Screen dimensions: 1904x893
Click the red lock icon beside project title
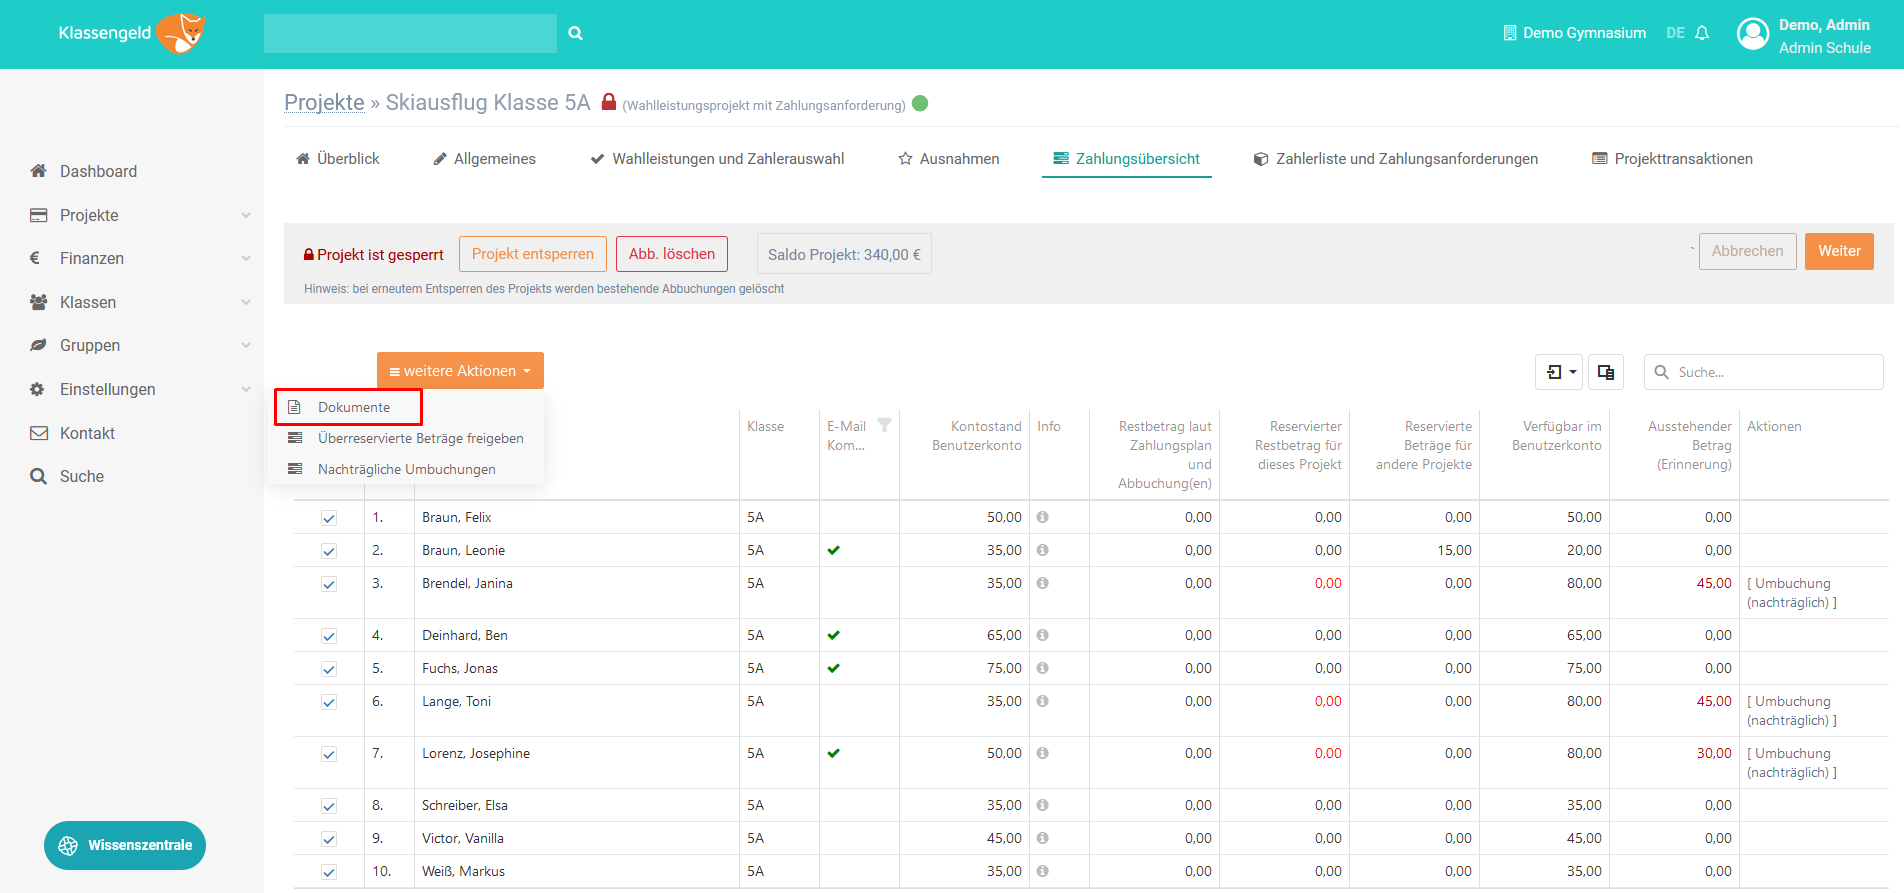point(609,102)
